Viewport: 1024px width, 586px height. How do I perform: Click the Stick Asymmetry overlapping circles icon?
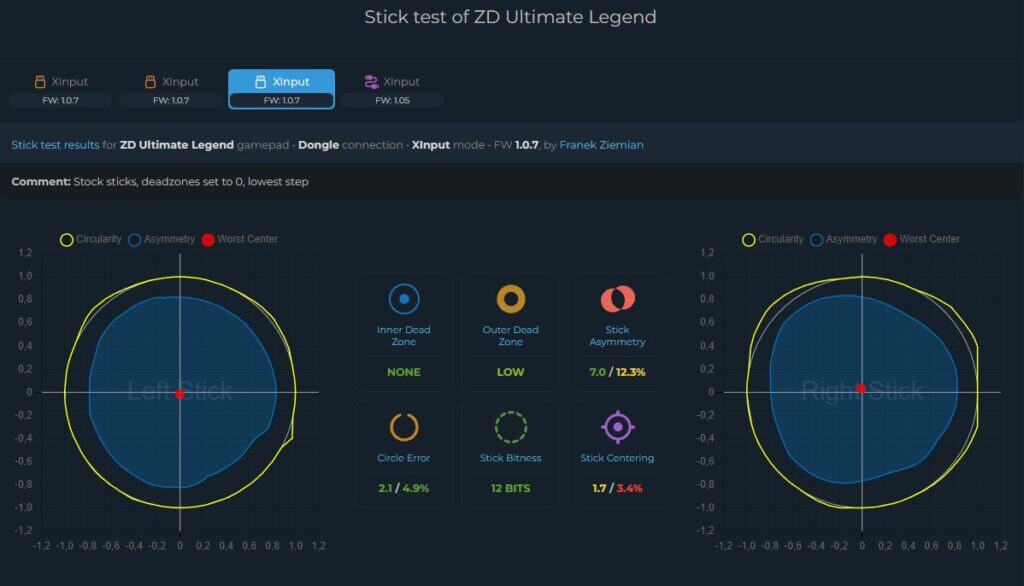pos(617,299)
